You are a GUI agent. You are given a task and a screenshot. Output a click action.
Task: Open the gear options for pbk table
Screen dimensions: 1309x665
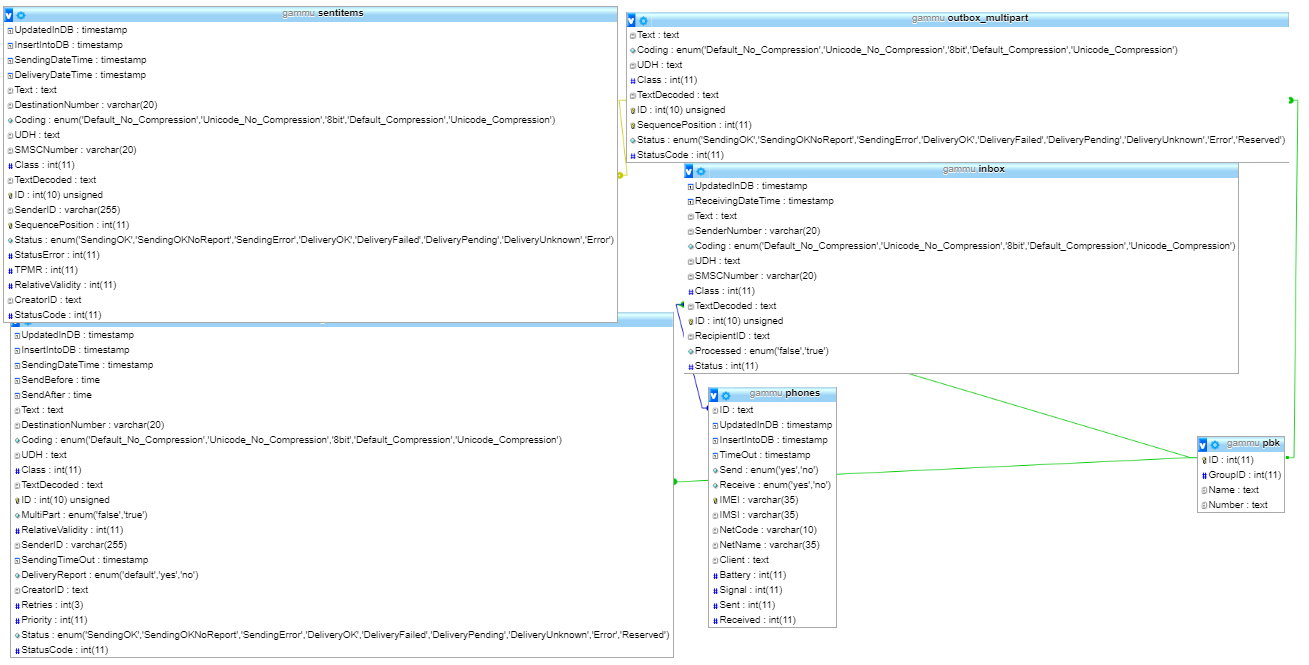(1214, 444)
